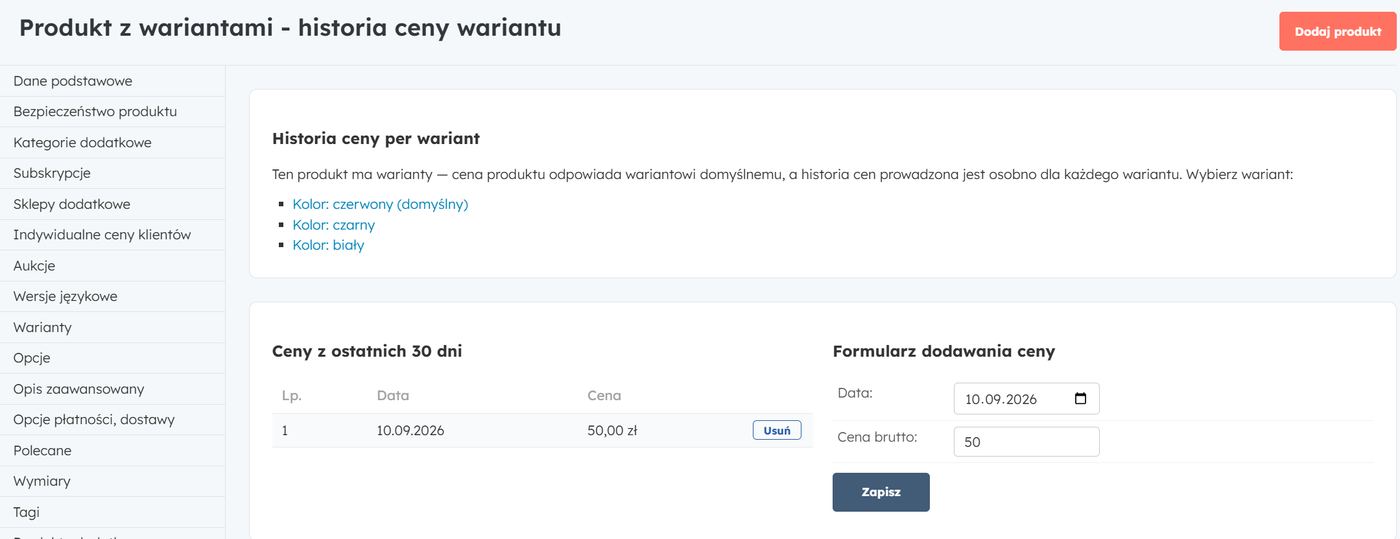Open the date picker calendar icon
The image size is (1400, 539).
1080,398
